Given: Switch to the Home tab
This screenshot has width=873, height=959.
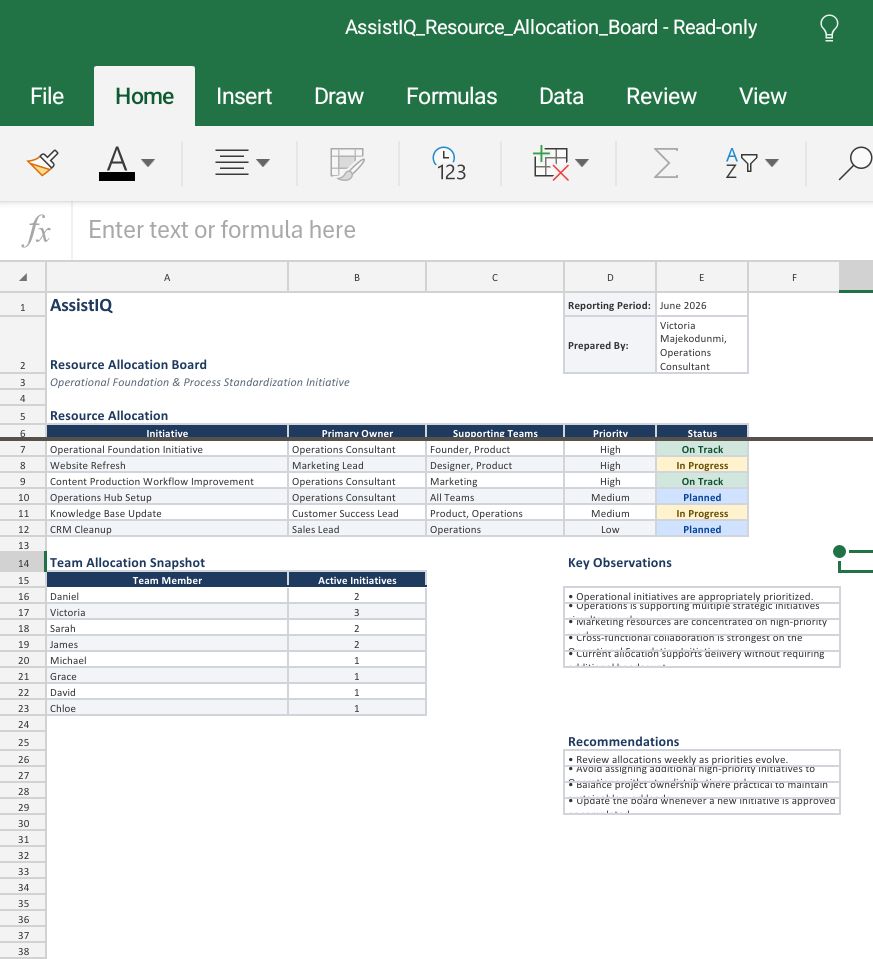Looking at the screenshot, I should pos(144,96).
